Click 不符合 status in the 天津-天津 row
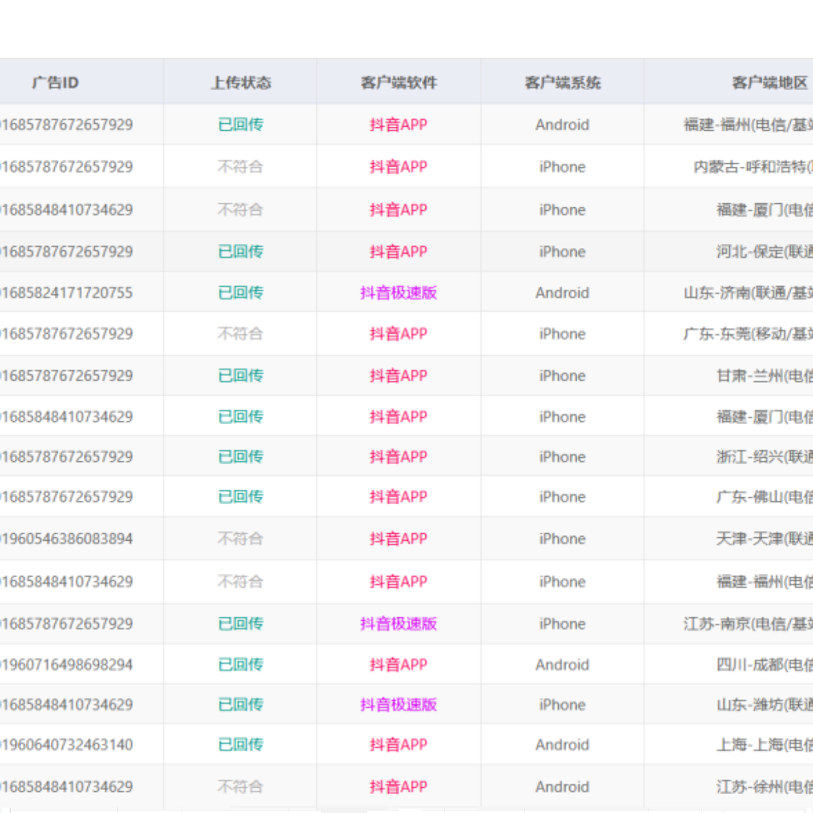This screenshot has height=813, width=813. 240,539
